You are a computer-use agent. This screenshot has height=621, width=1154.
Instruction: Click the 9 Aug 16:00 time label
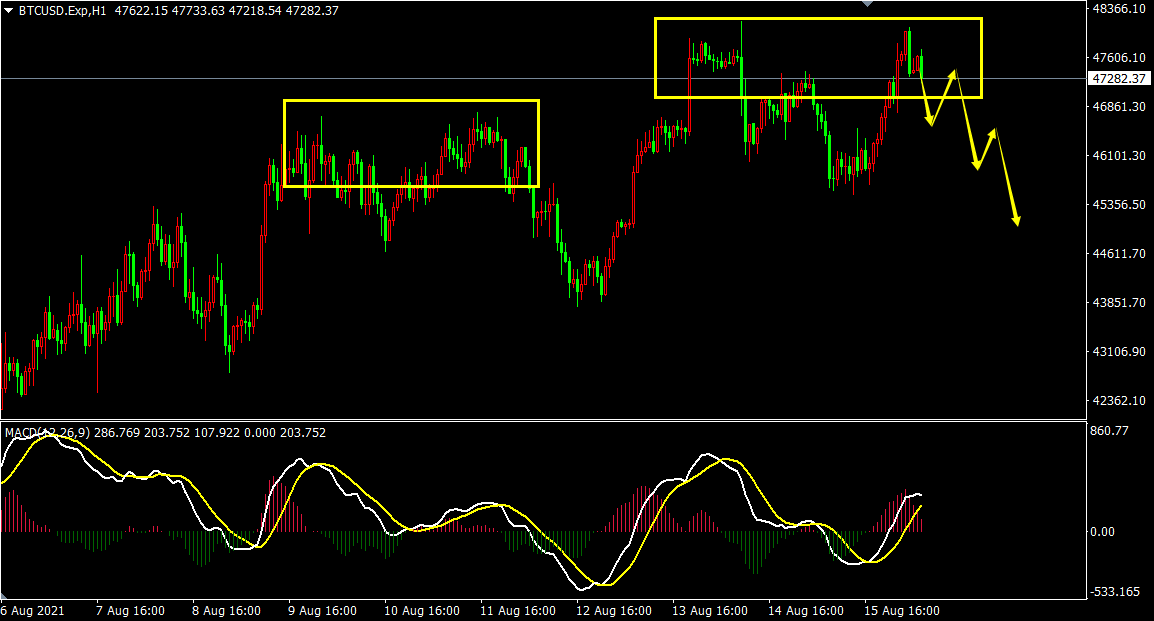pyautogui.click(x=323, y=610)
